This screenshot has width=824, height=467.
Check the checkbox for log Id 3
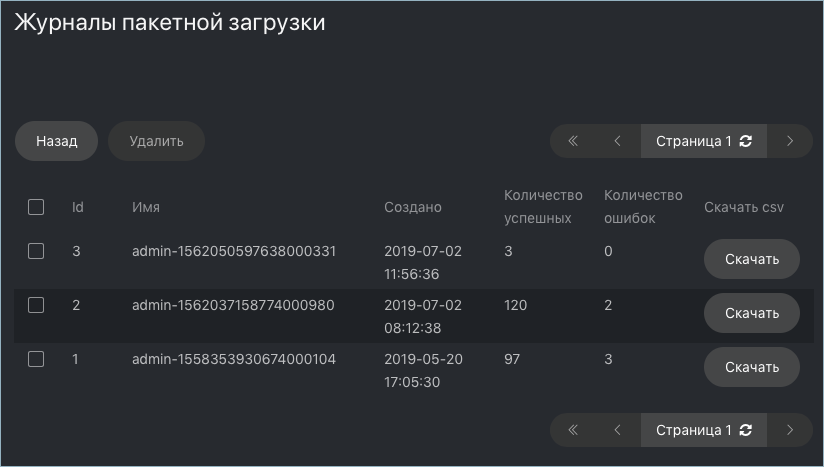[36, 251]
